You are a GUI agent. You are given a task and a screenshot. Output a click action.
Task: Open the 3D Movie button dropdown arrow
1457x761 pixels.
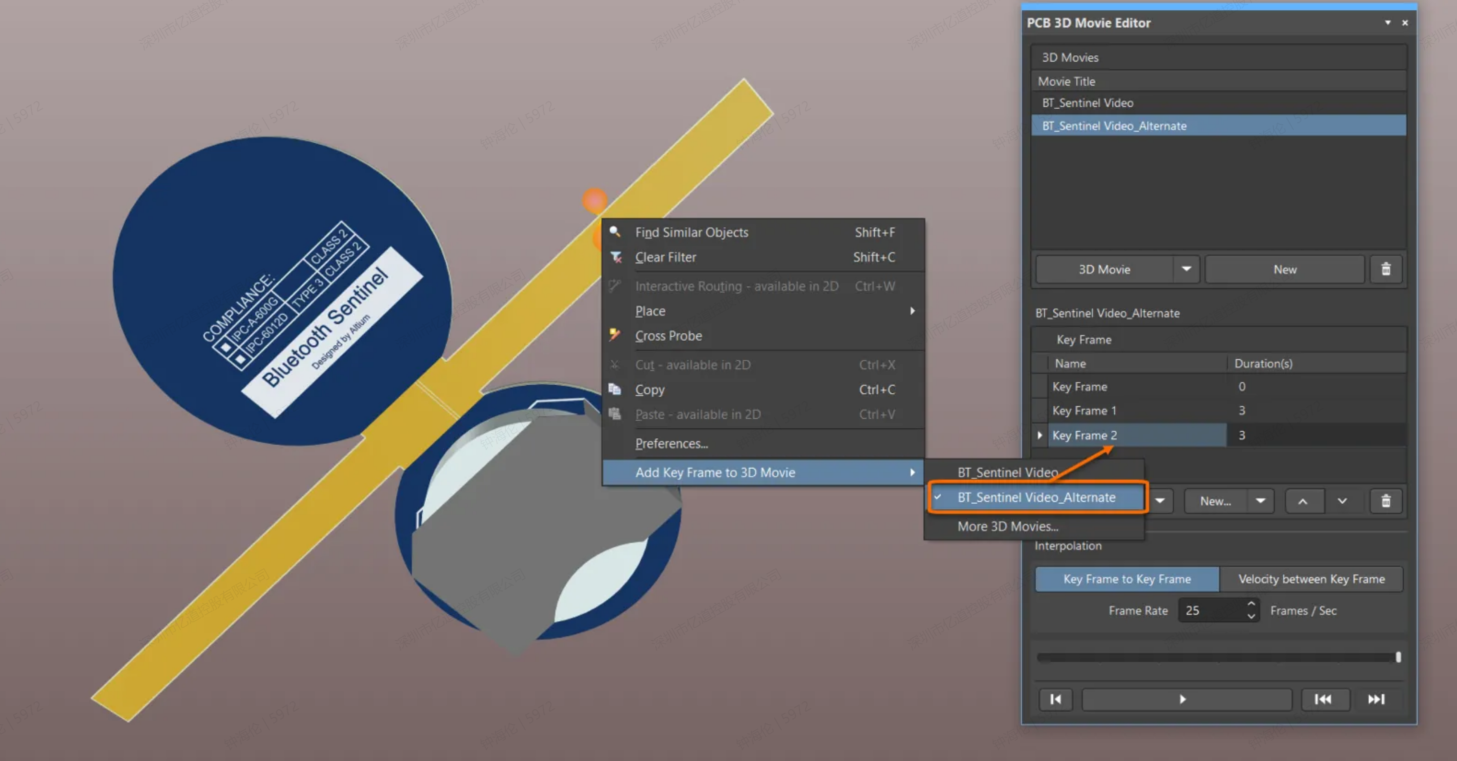point(1186,269)
